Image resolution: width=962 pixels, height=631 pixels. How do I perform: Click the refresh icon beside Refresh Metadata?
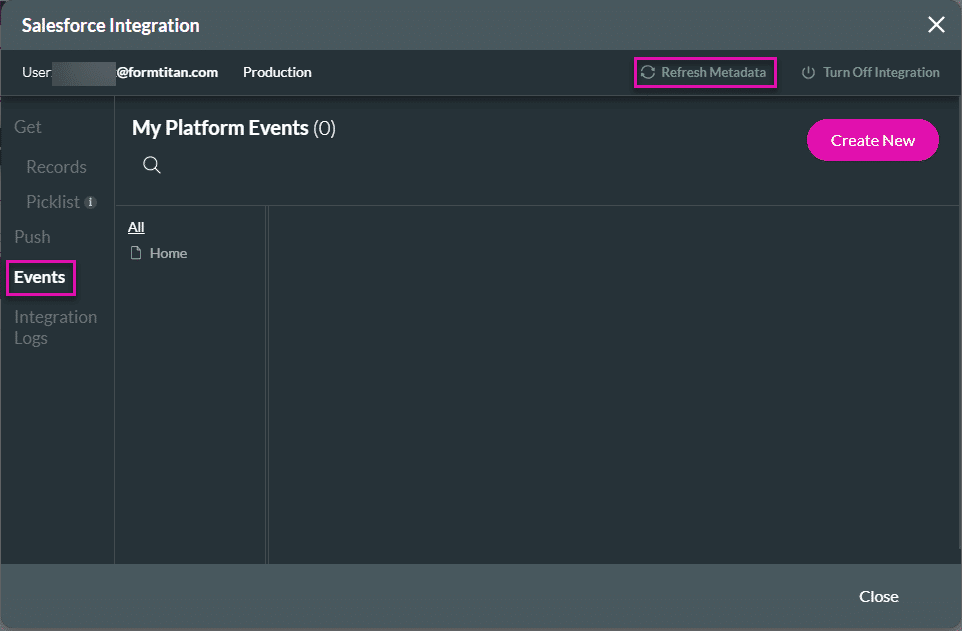[648, 72]
